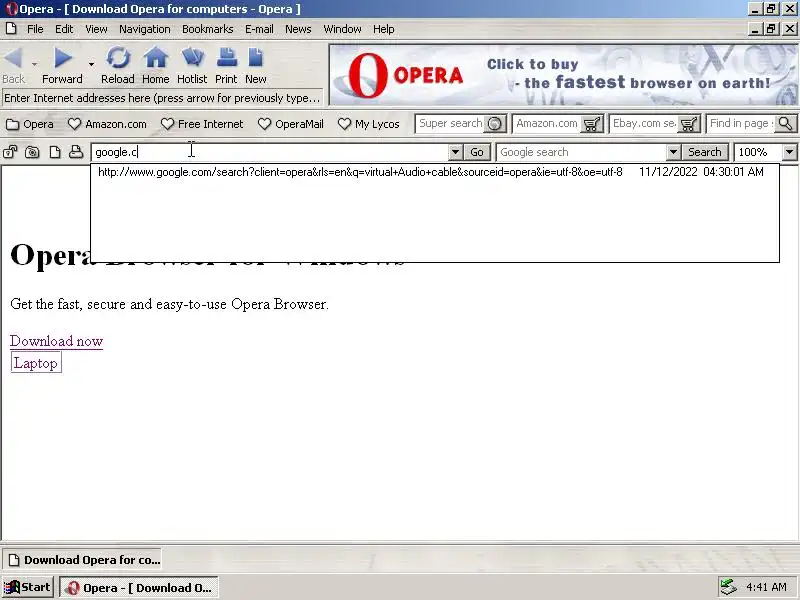Open the Window menu
Viewport: 800px width, 600px height.
[342, 29]
